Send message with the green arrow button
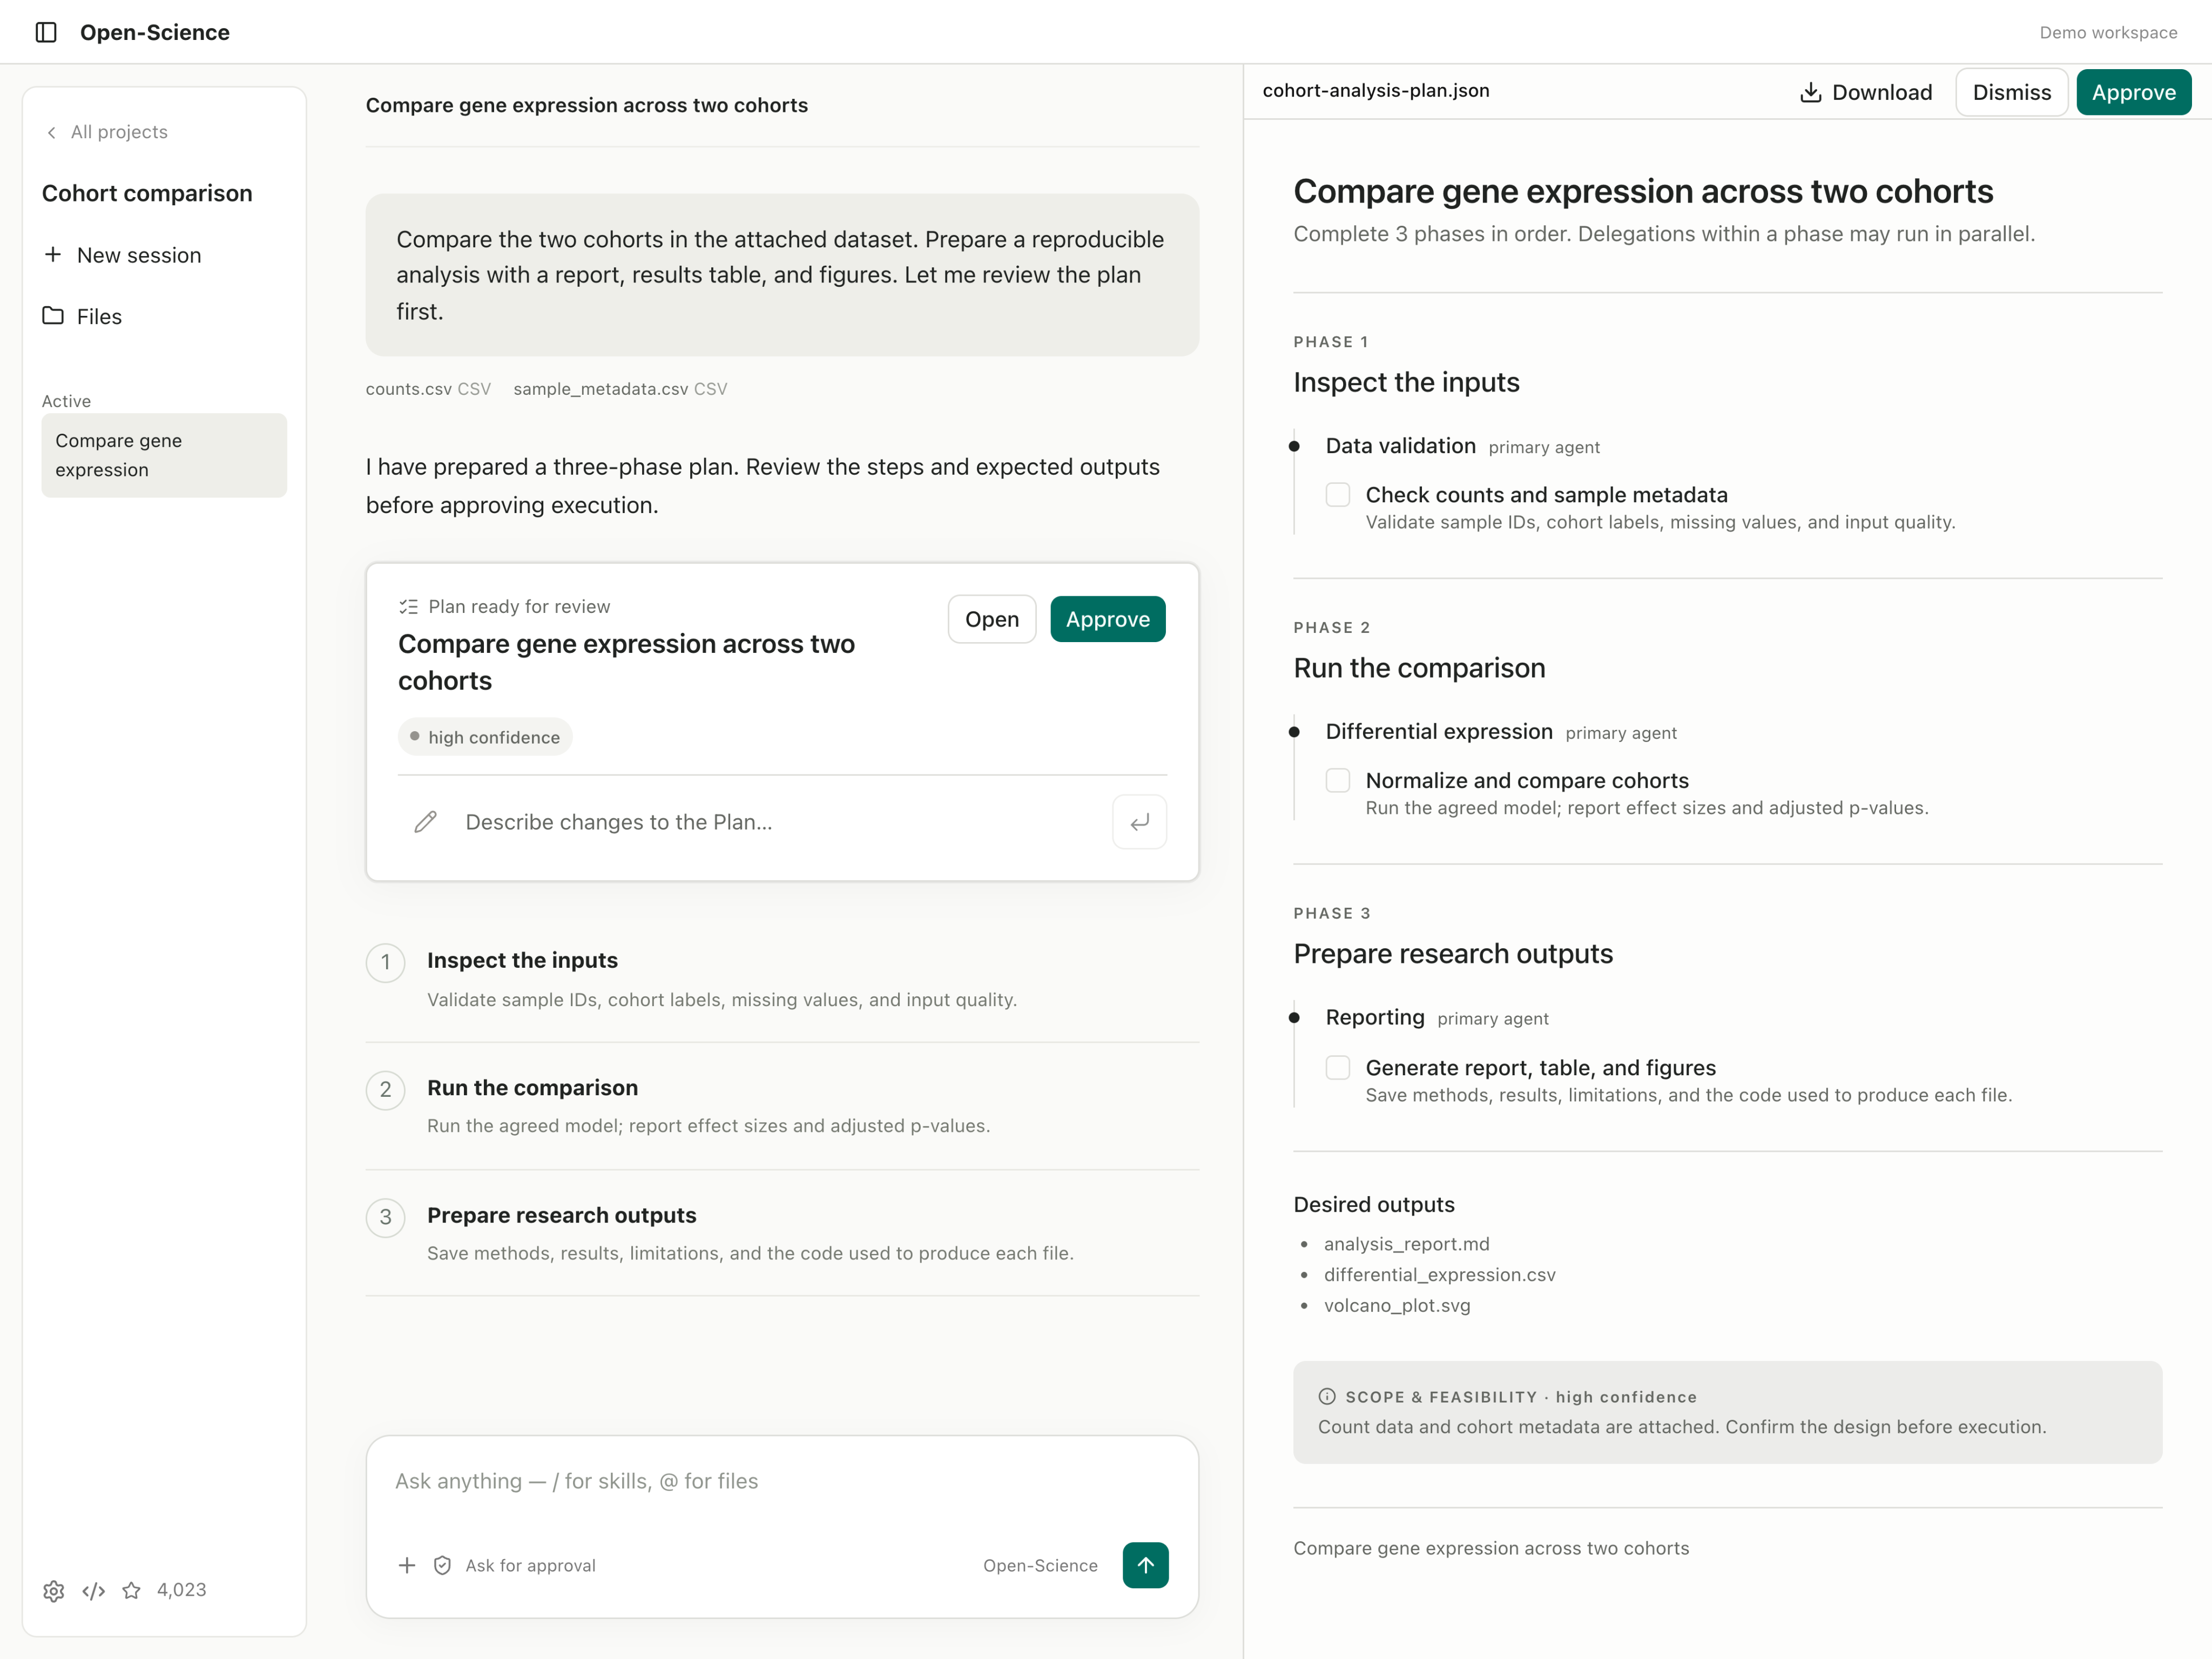The height and width of the screenshot is (1659, 2212). [x=1145, y=1565]
